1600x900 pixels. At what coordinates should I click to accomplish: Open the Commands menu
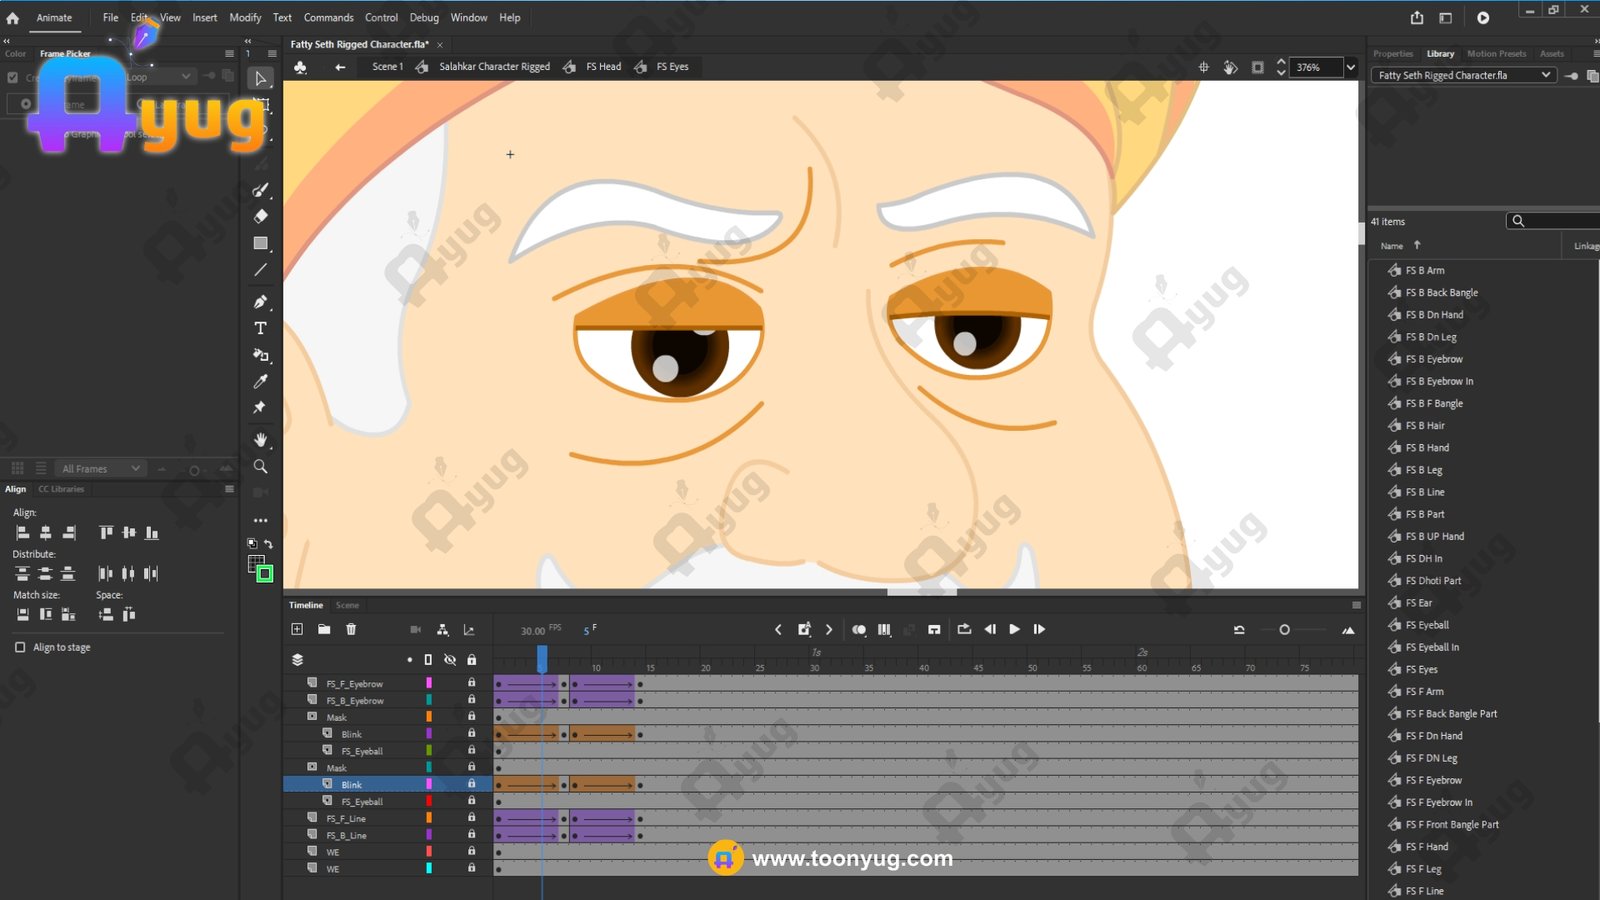click(x=329, y=18)
